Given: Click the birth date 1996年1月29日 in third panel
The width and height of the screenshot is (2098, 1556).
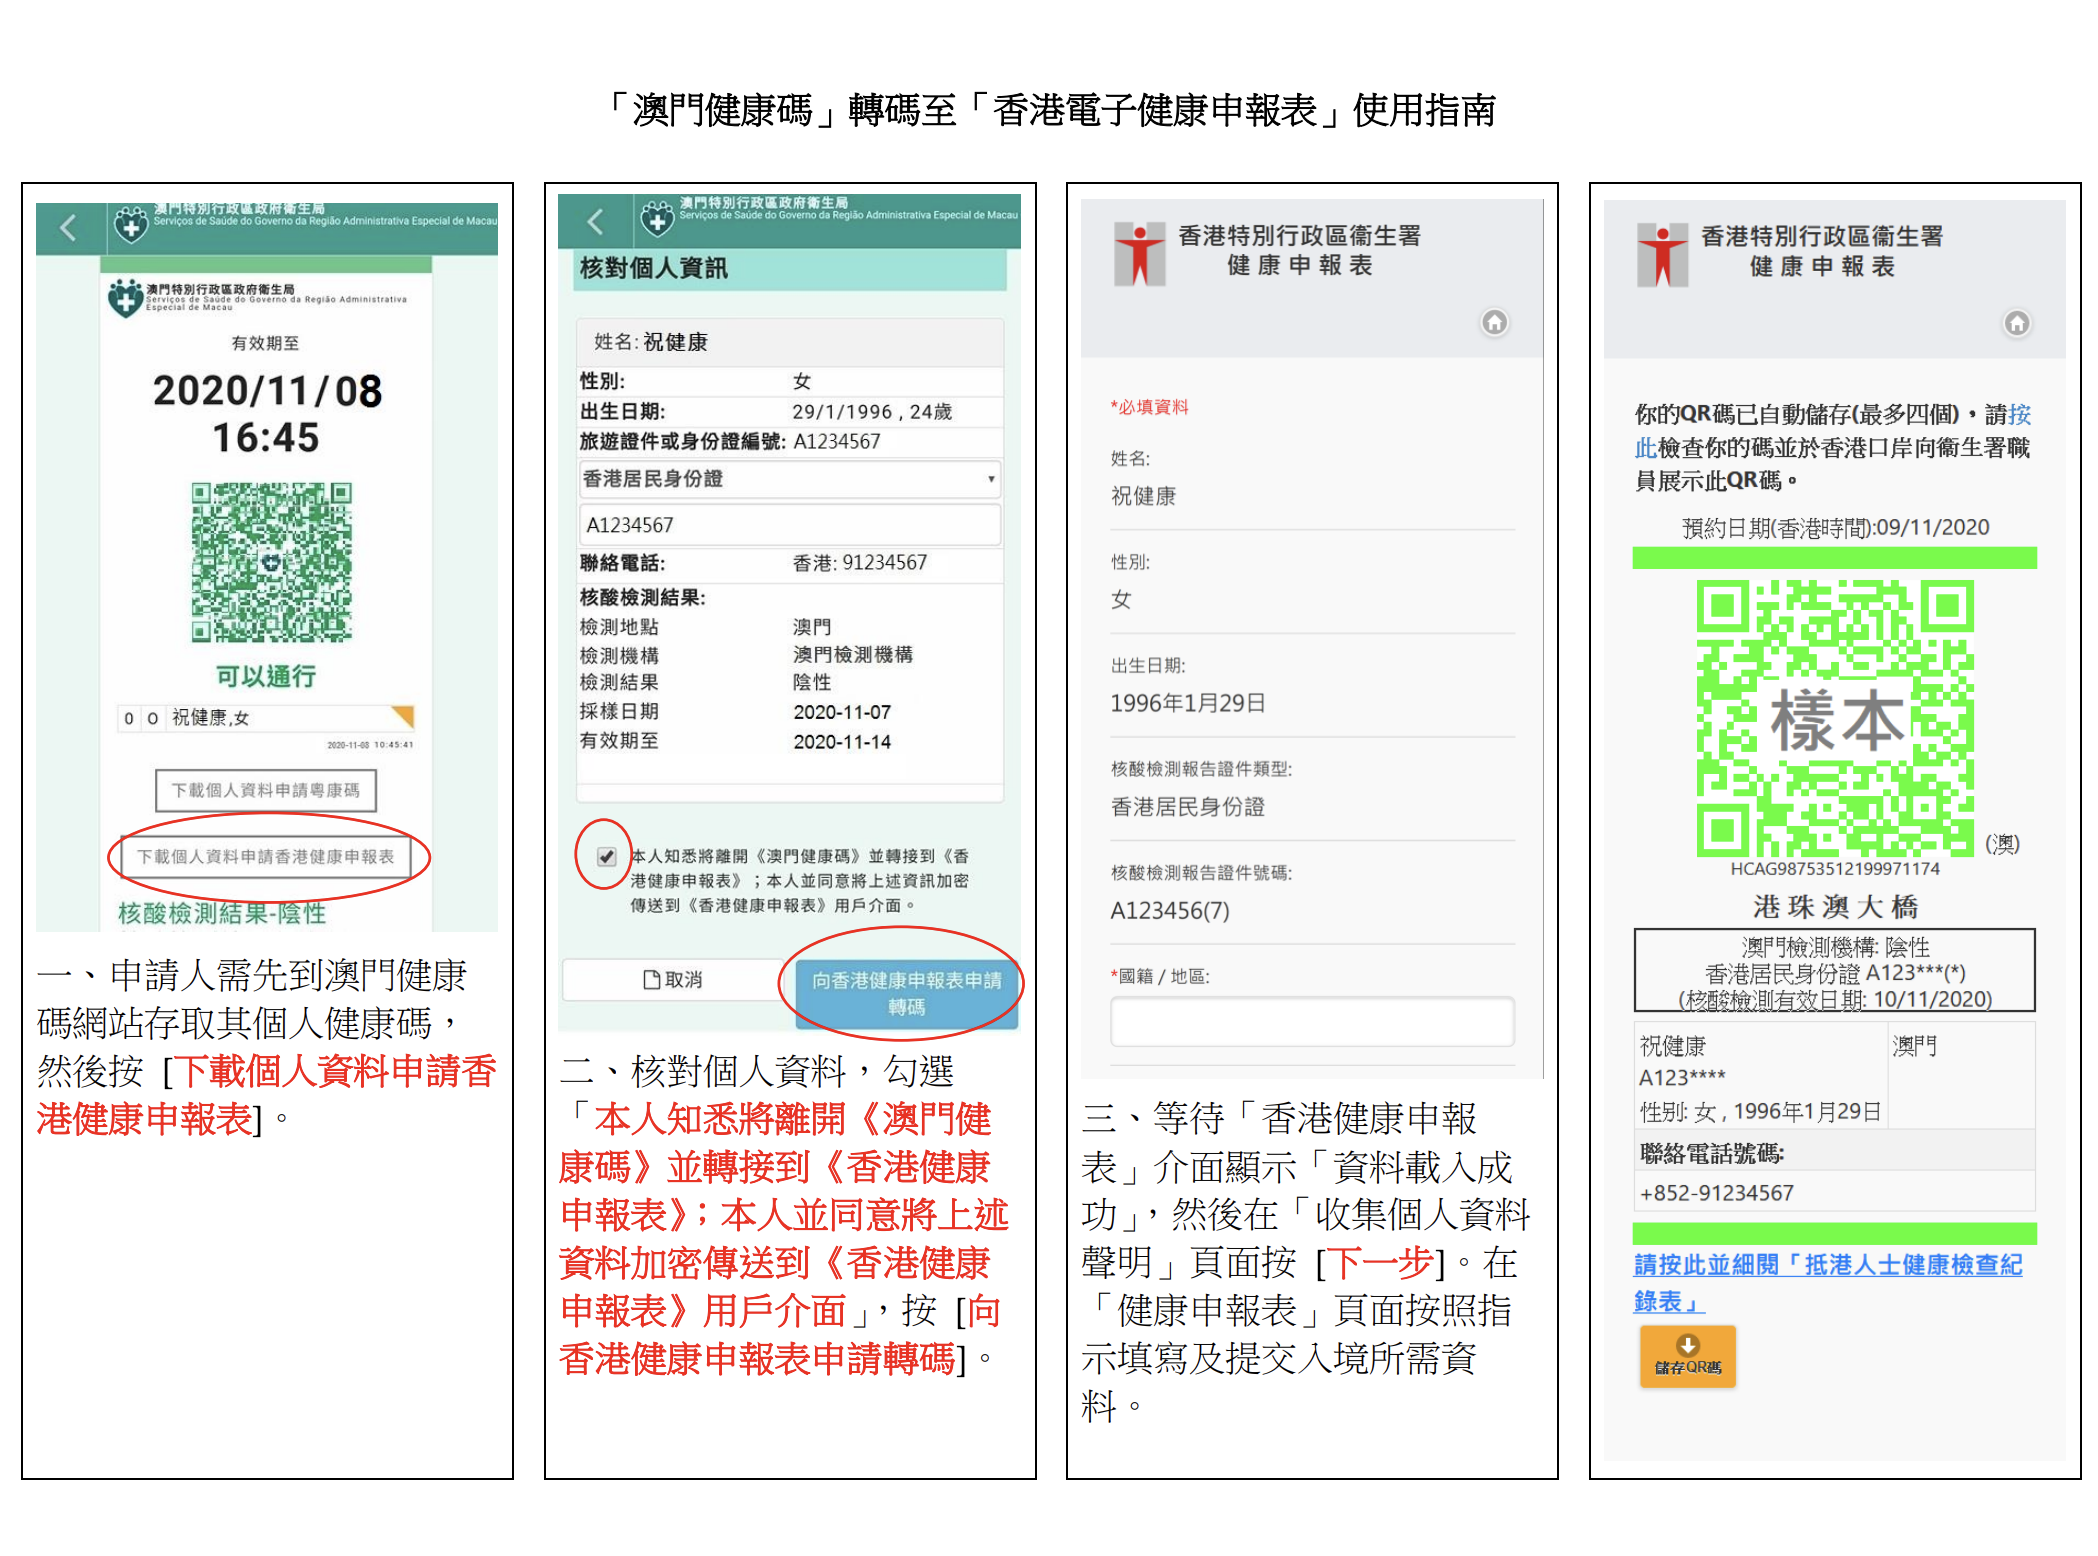Looking at the screenshot, I should point(1187,703).
